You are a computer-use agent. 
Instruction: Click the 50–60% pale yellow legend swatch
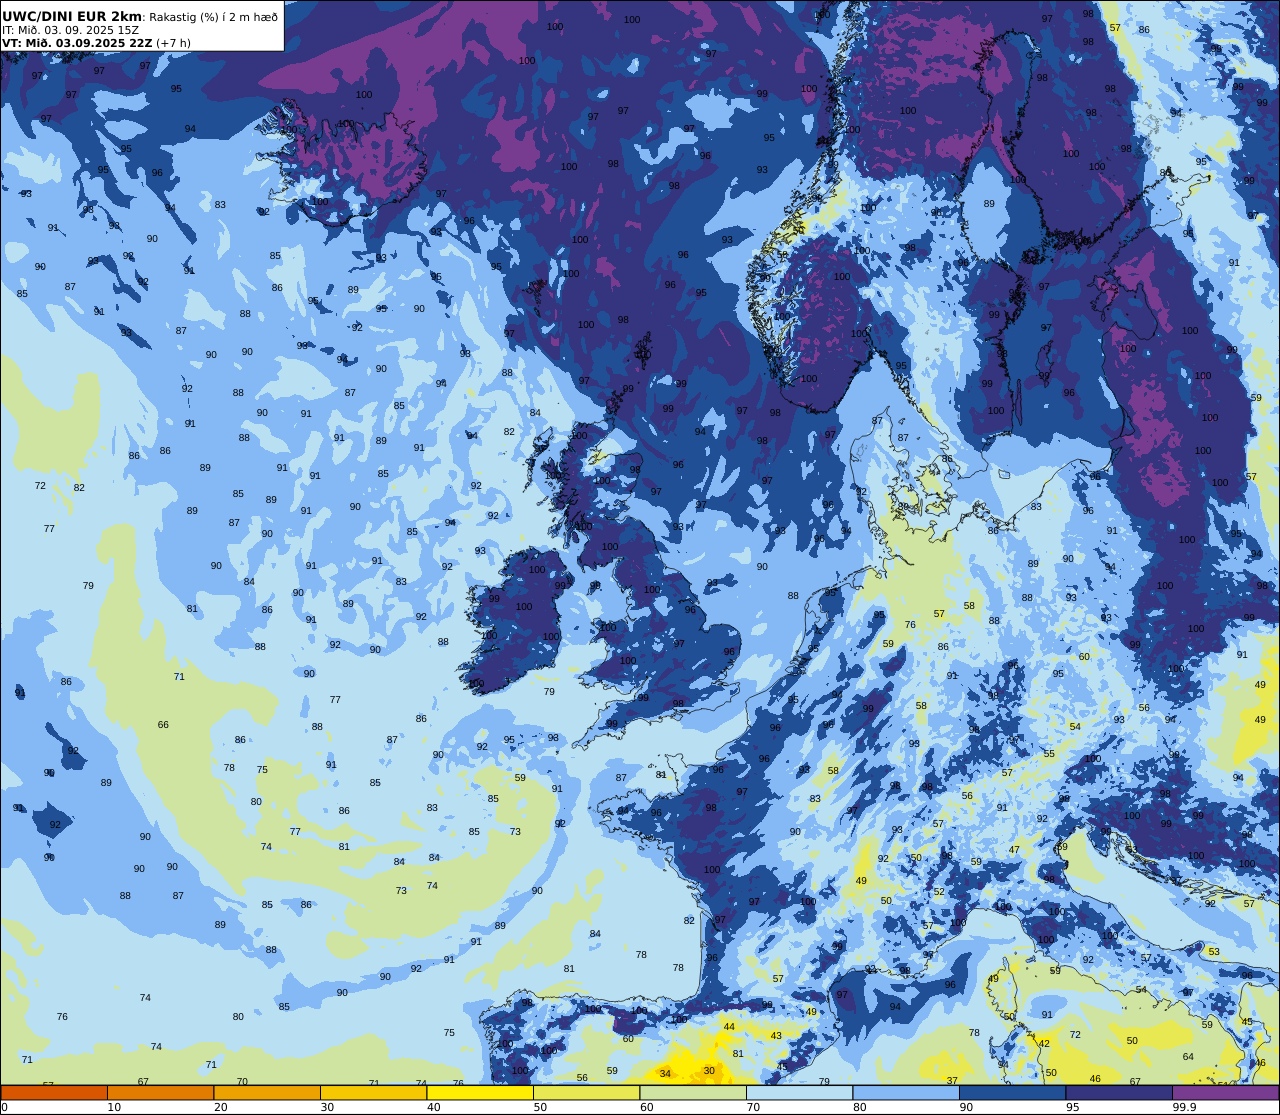pos(586,1093)
